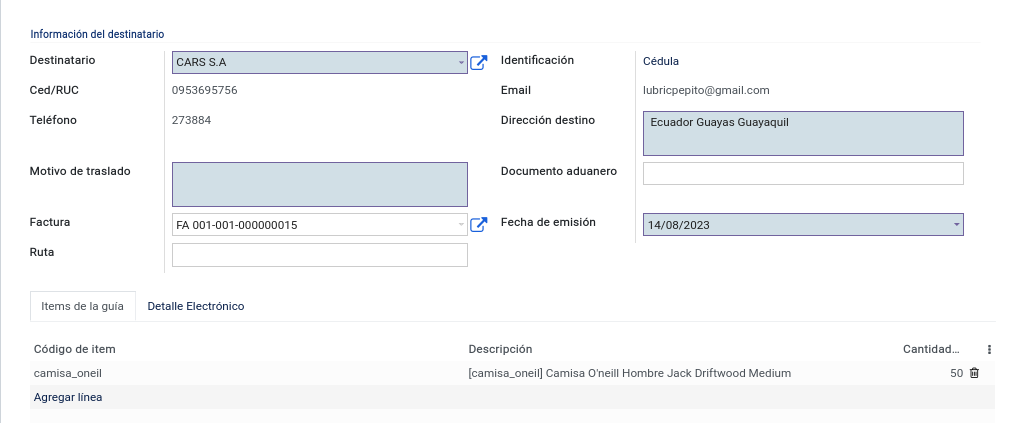
Task: Edit the Dirección destino text area
Action: tap(803, 133)
